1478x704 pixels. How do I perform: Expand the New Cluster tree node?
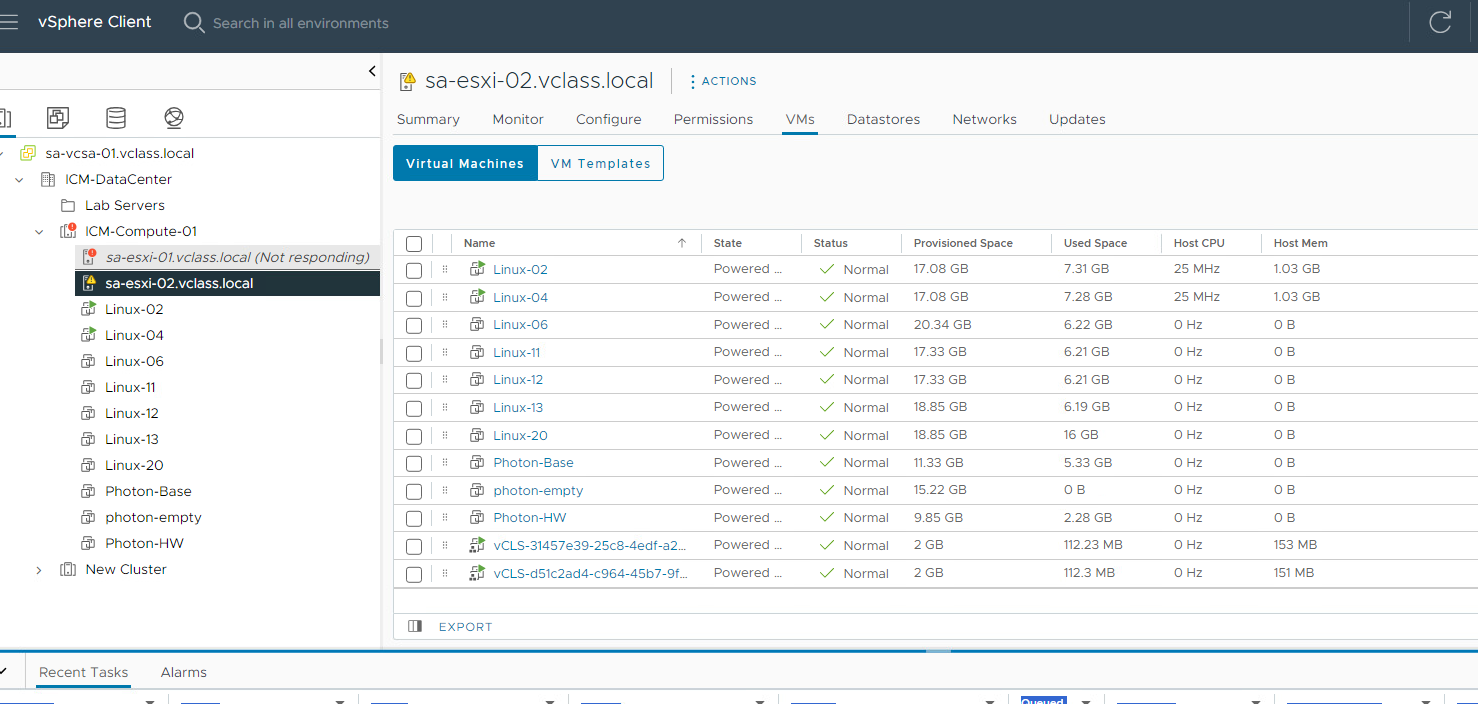point(39,570)
